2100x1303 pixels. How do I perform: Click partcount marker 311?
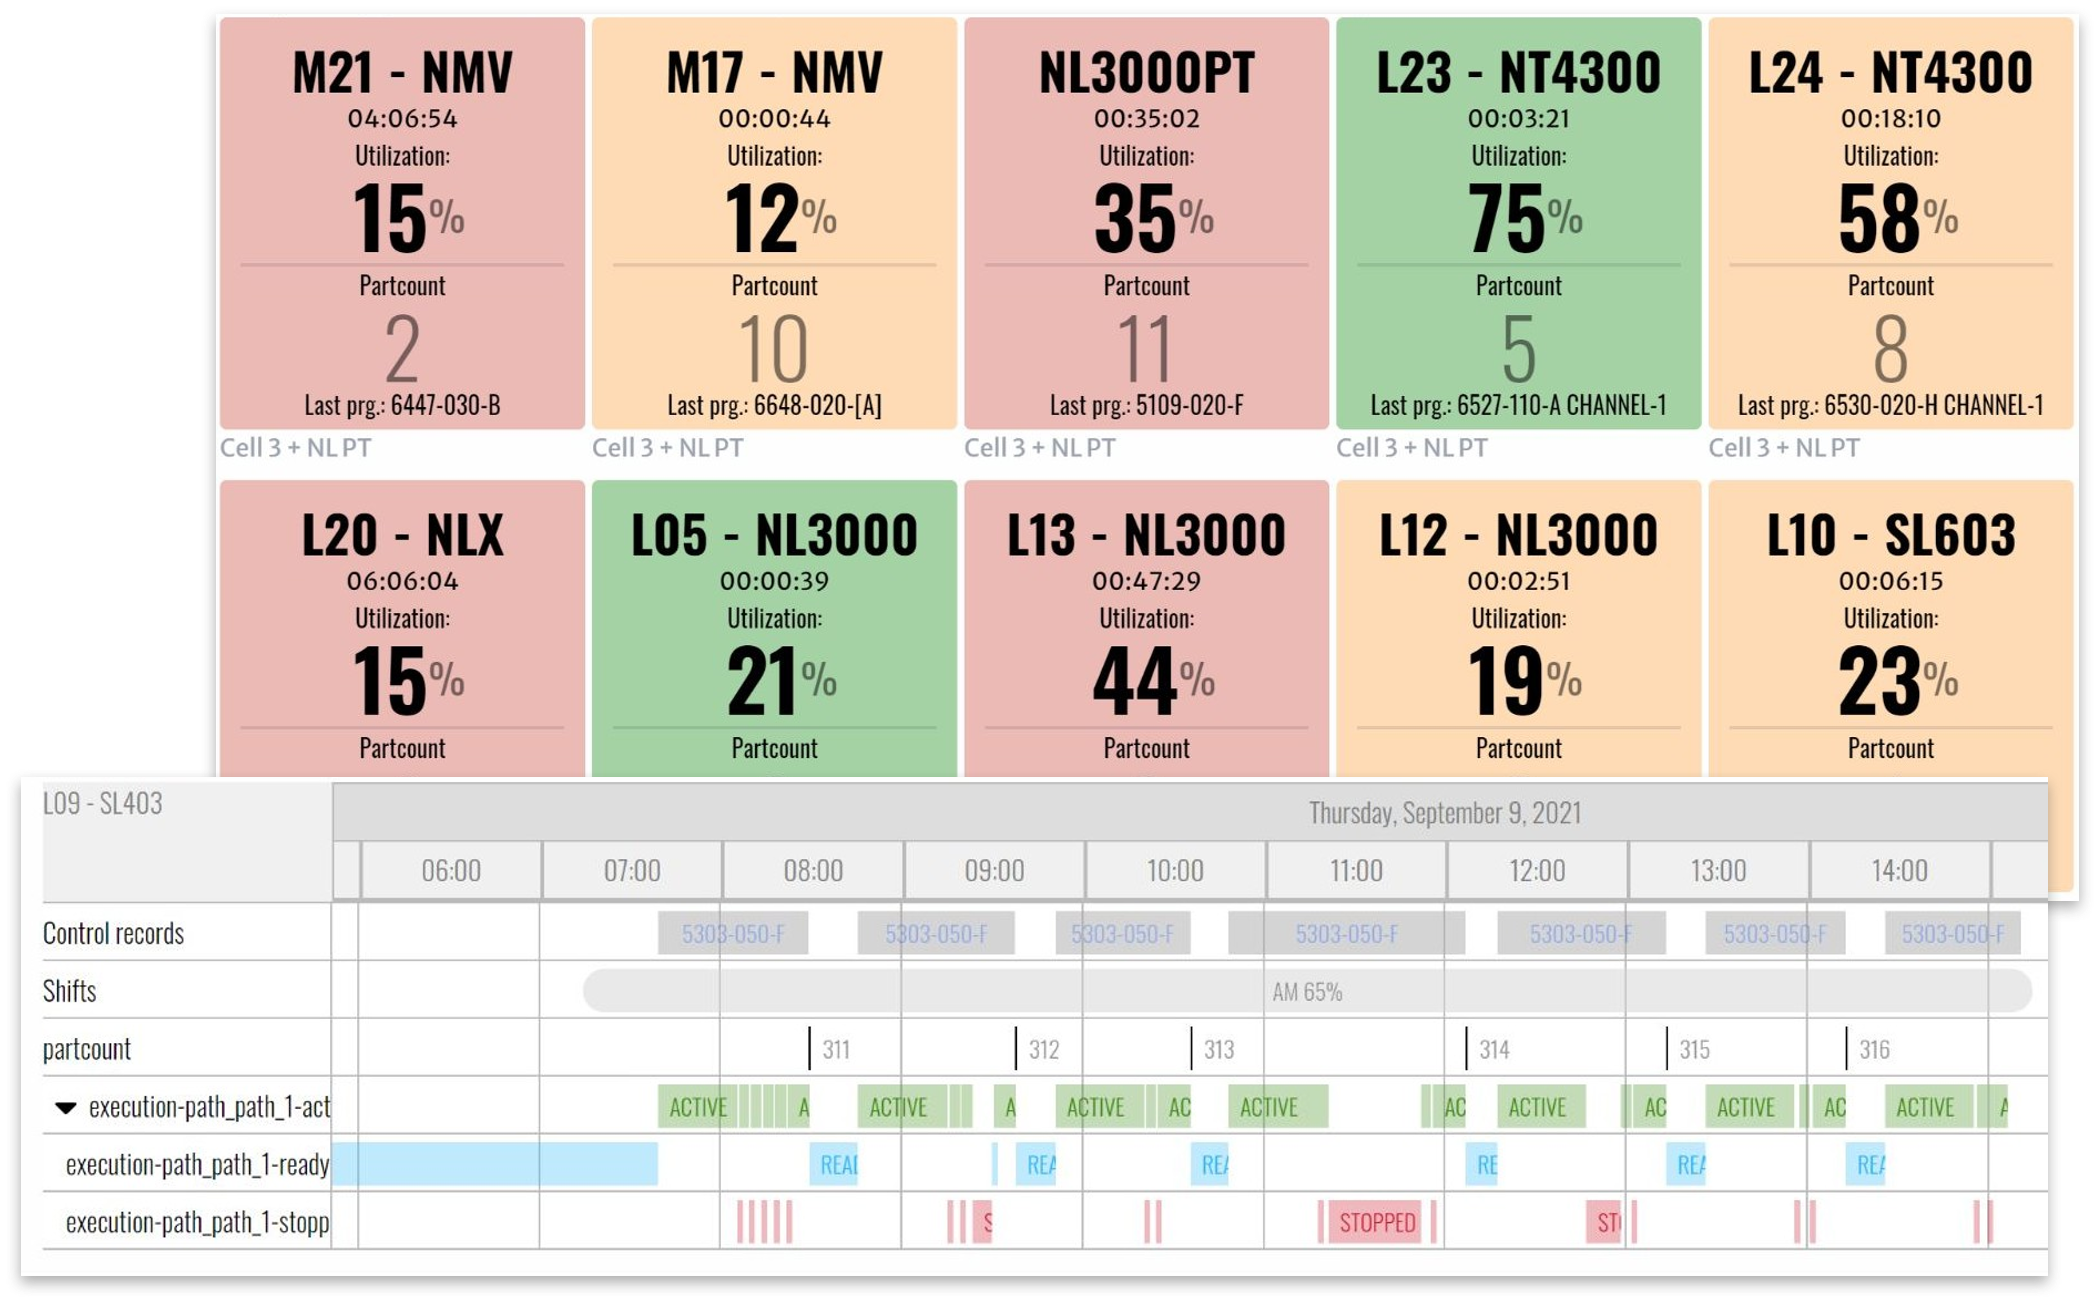(x=834, y=1049)
